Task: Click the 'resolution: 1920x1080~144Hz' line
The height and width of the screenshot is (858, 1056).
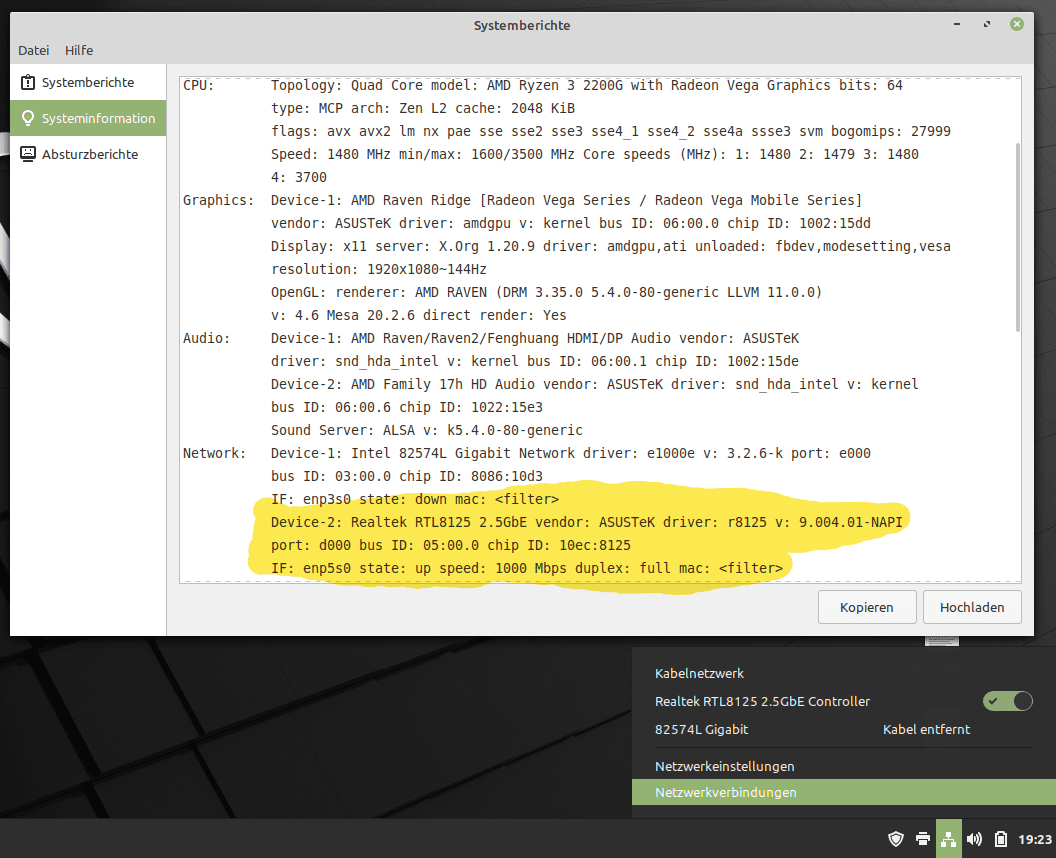Action: (378, 269)
